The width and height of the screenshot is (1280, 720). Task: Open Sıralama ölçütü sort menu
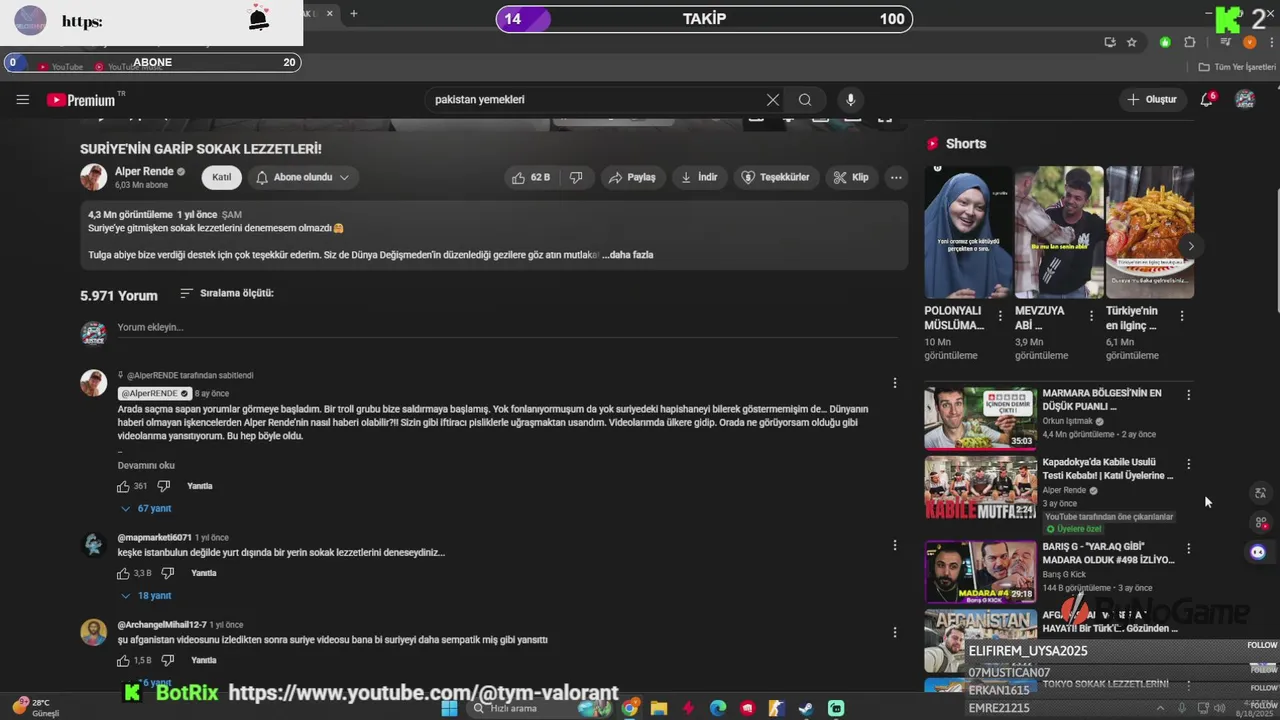coord(227,293)
